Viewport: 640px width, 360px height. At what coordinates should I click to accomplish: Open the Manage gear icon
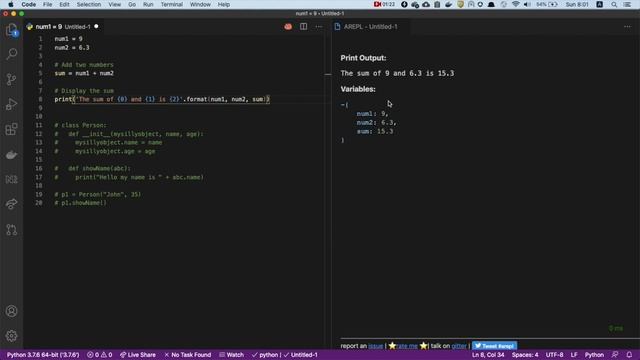coord(11,336)
